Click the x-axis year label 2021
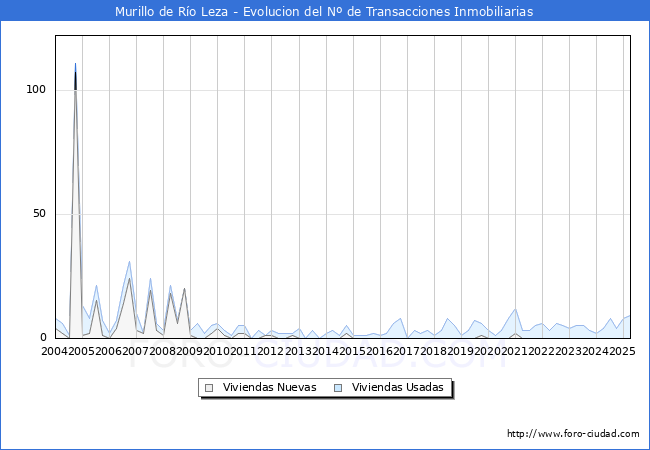Screen dimensions: 650x450 (x=514, y=351)
